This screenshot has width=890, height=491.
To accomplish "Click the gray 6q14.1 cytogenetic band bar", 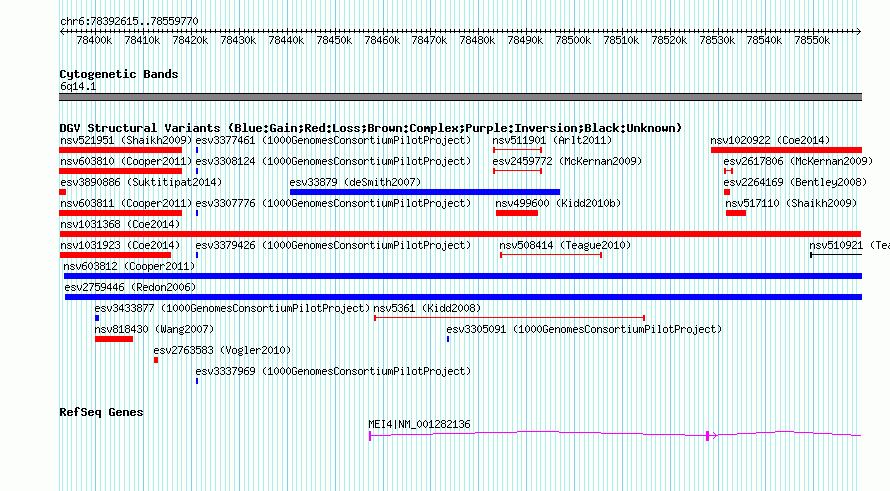I will coord(460,97).
